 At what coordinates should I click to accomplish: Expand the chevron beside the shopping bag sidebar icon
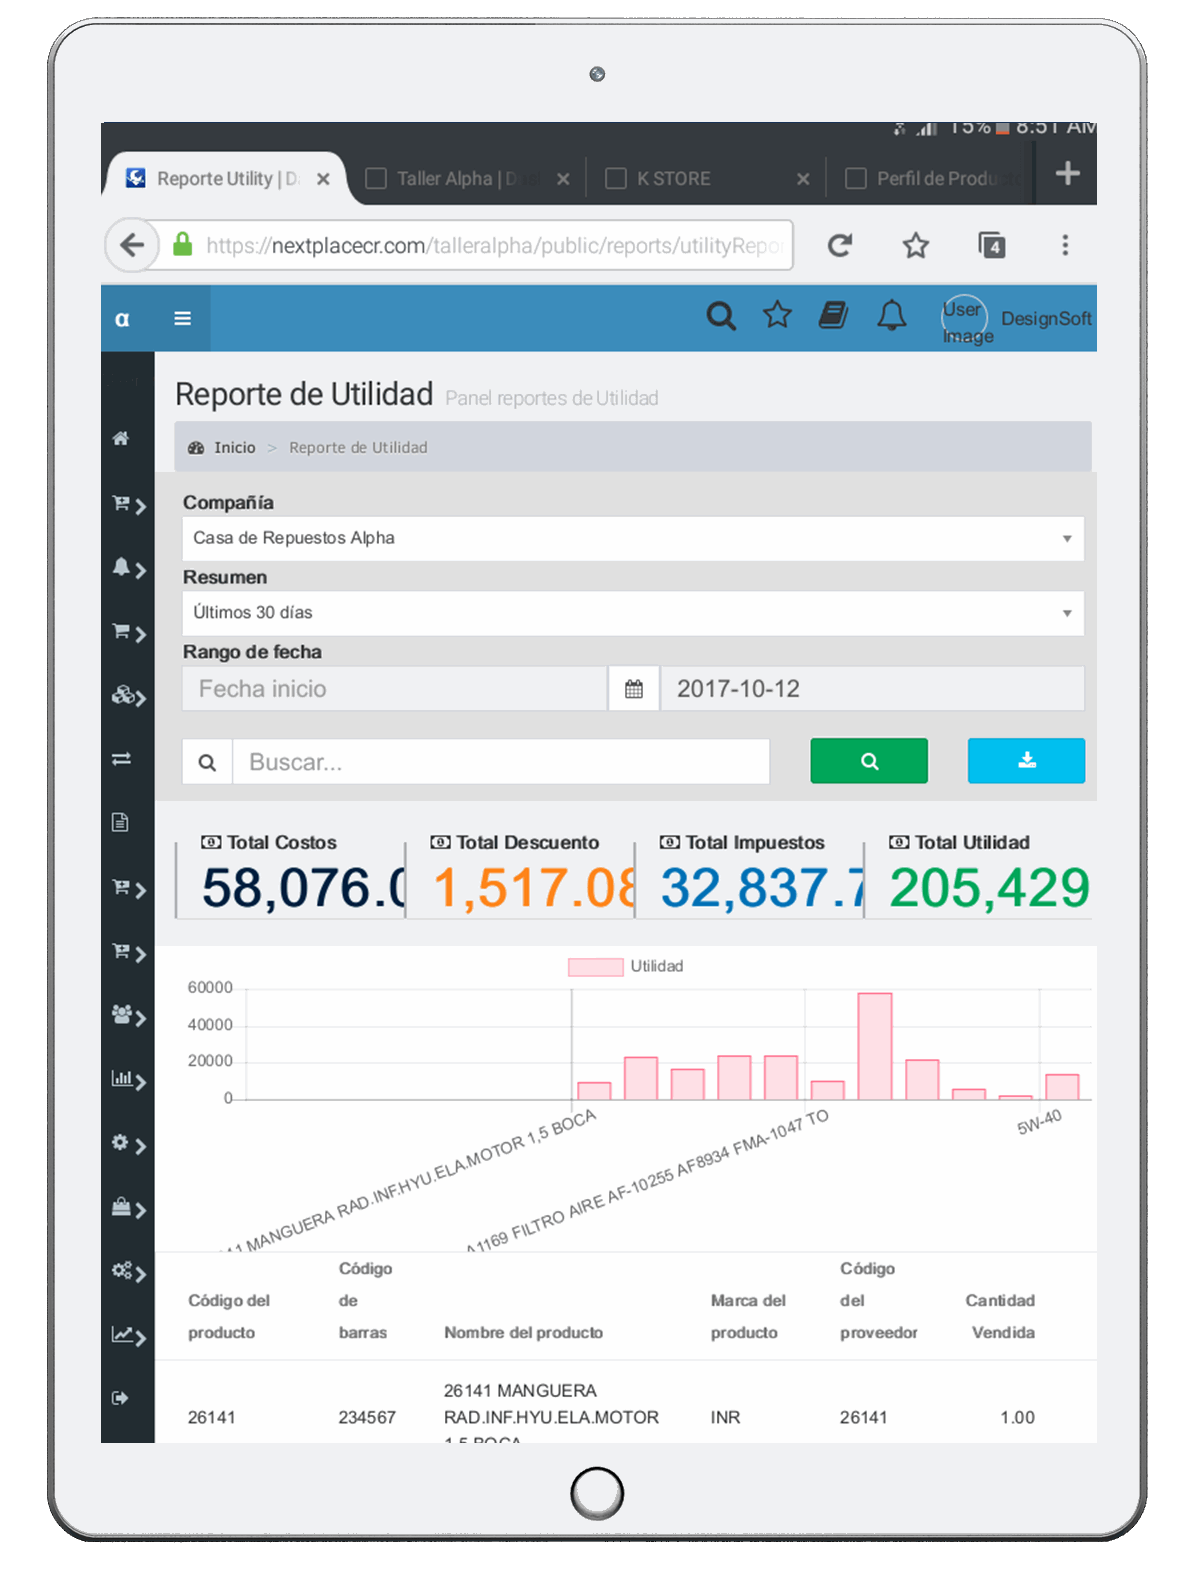click(141, 1210)
